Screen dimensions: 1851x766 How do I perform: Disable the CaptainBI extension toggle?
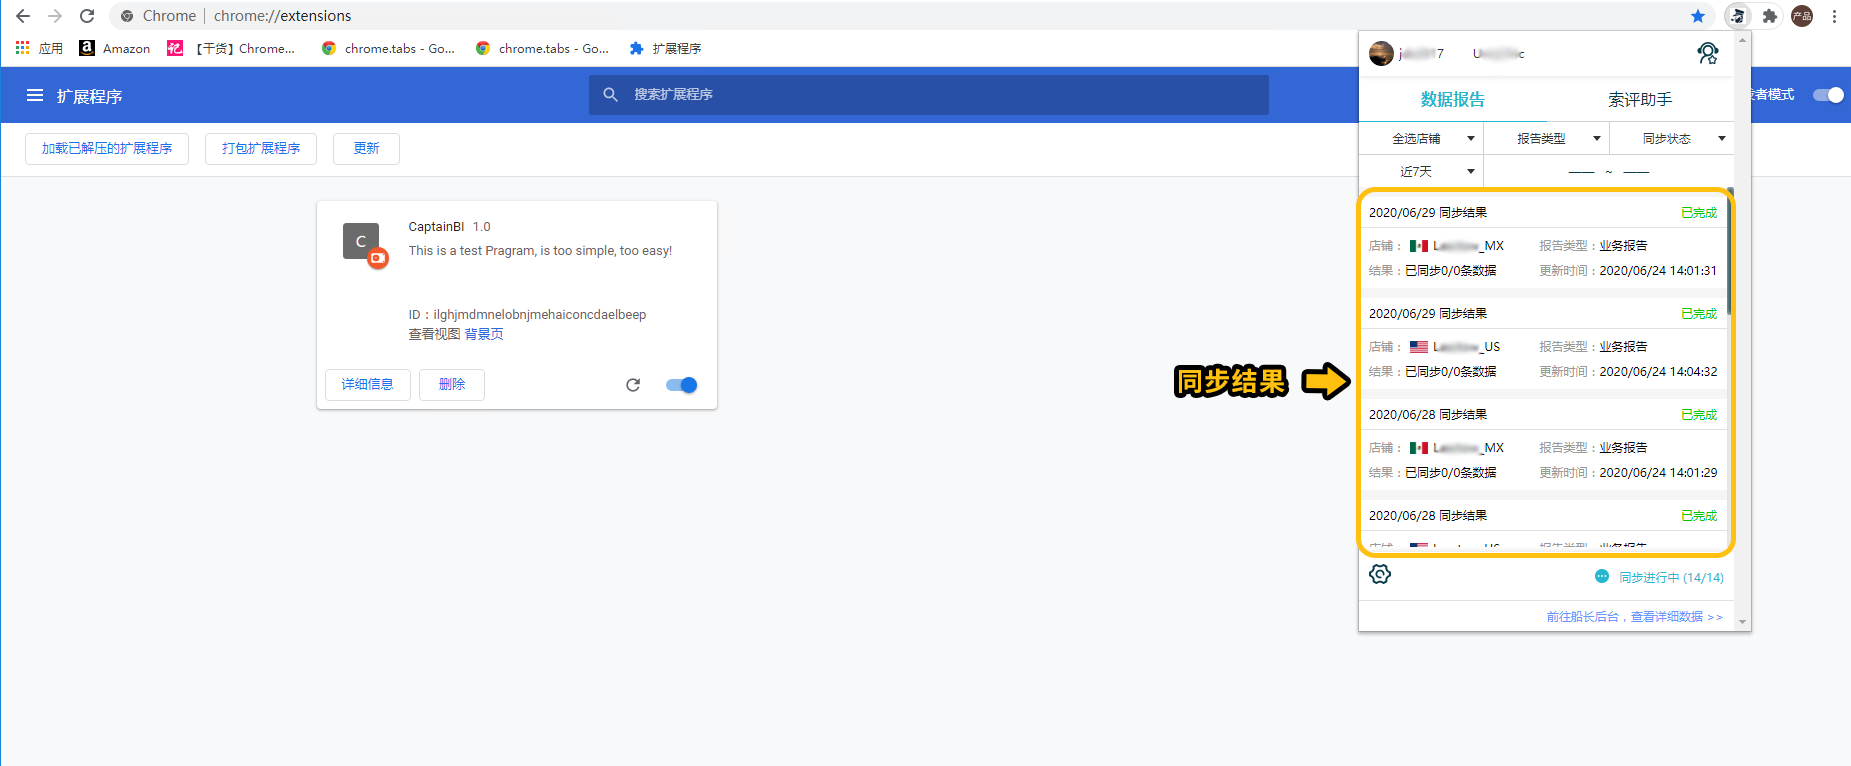682,385
